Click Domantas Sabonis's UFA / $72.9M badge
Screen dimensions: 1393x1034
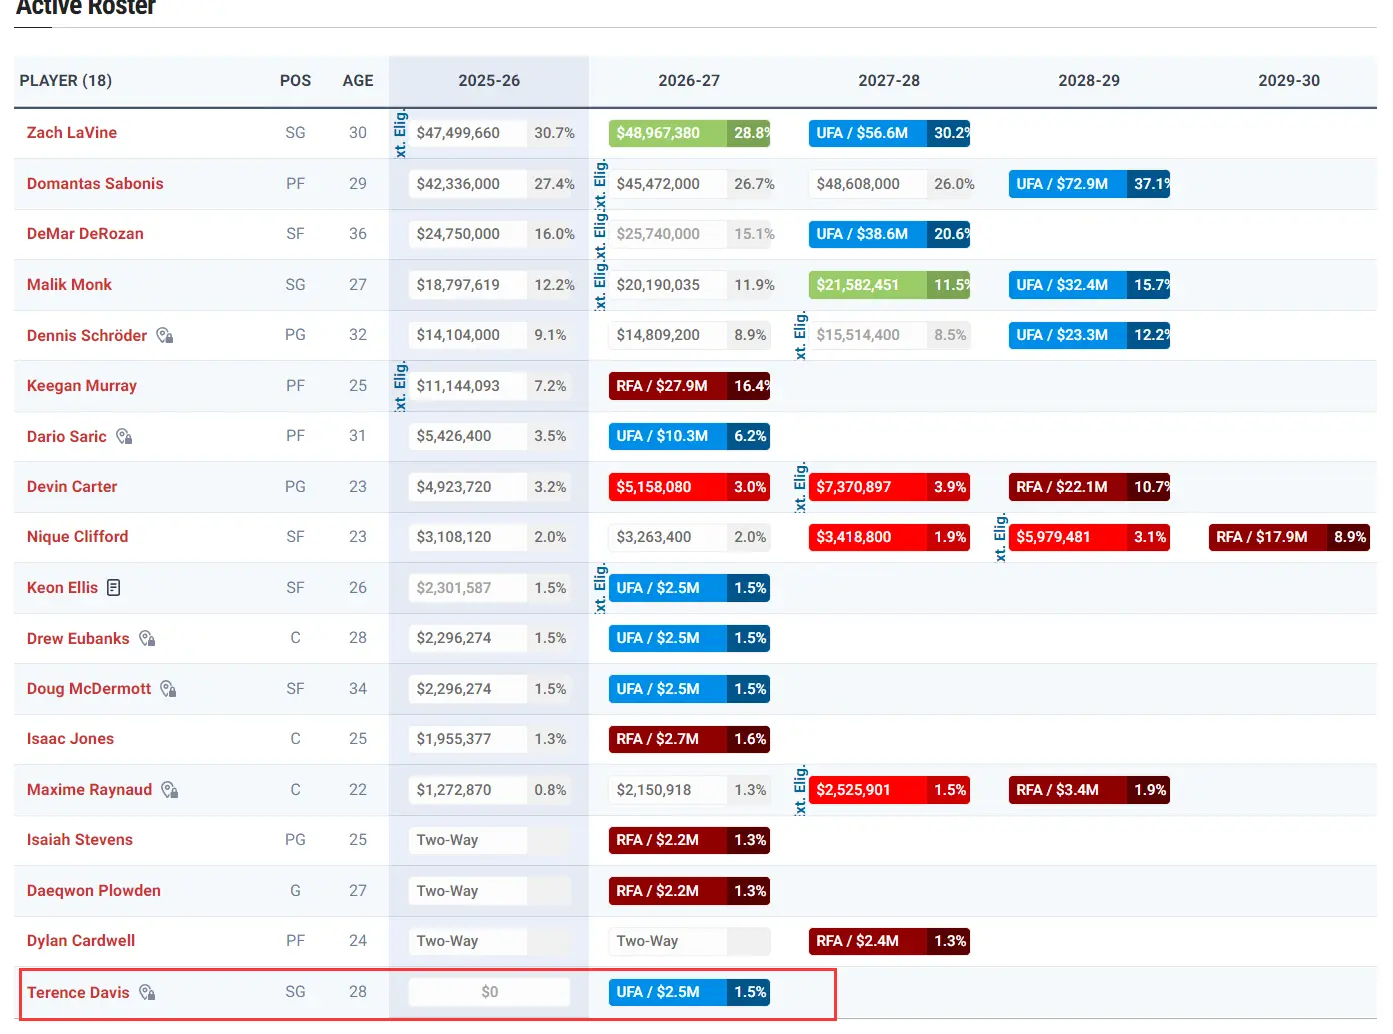(1062, 184)
